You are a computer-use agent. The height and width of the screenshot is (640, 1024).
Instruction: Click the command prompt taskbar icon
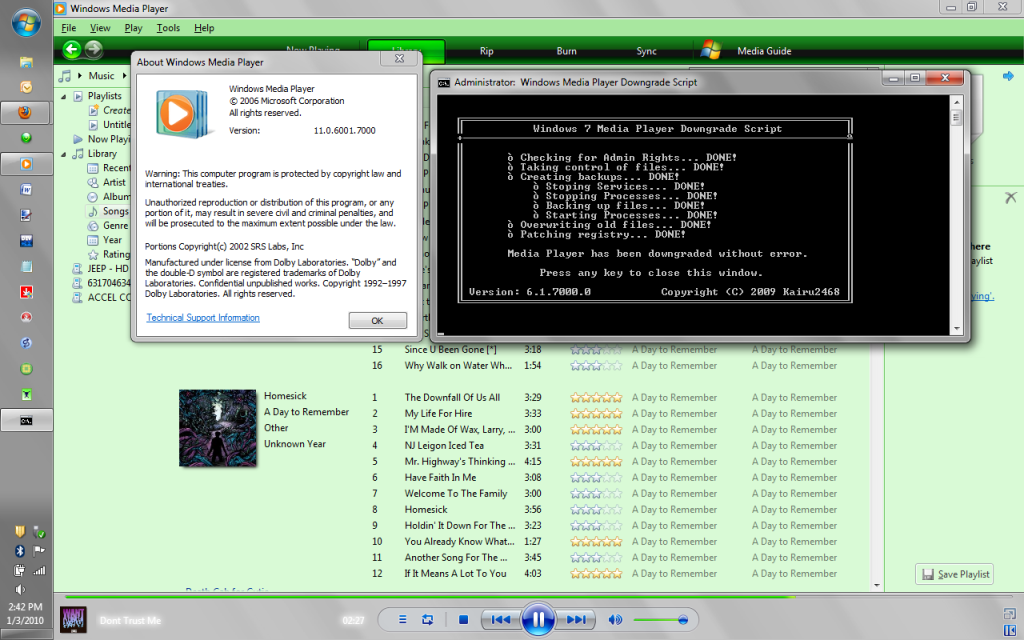25,421
